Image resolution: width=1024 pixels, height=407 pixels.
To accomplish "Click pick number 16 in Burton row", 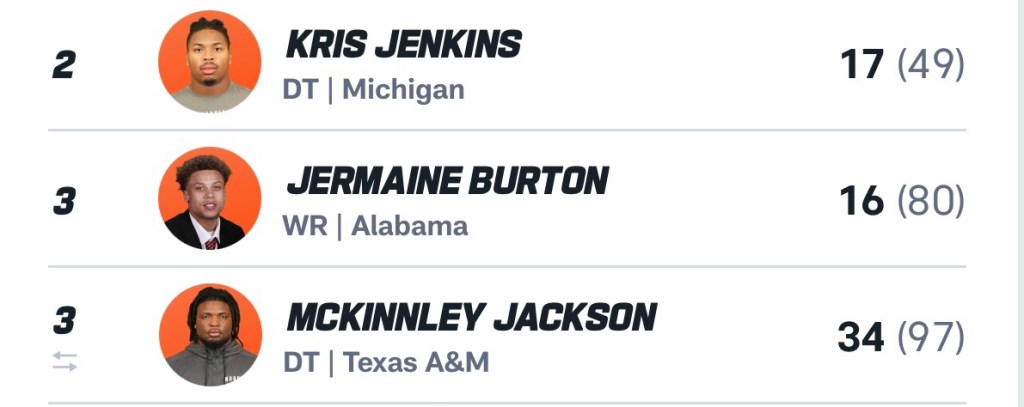I will (x=862, y=202).
